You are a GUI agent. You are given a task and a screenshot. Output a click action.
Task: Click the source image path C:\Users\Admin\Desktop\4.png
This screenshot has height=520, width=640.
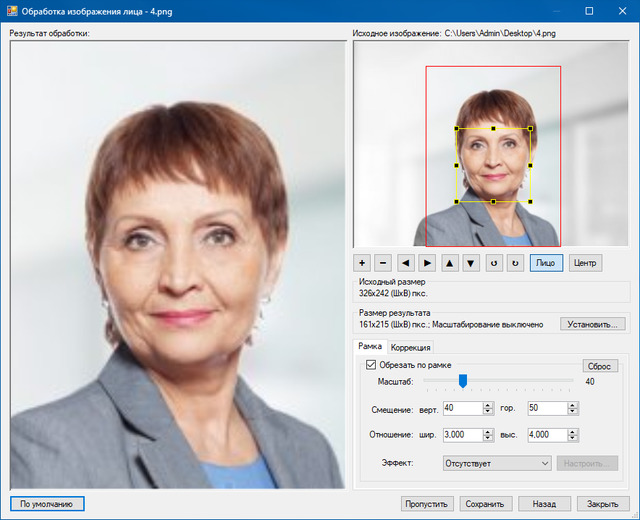(x=500, y=33)
